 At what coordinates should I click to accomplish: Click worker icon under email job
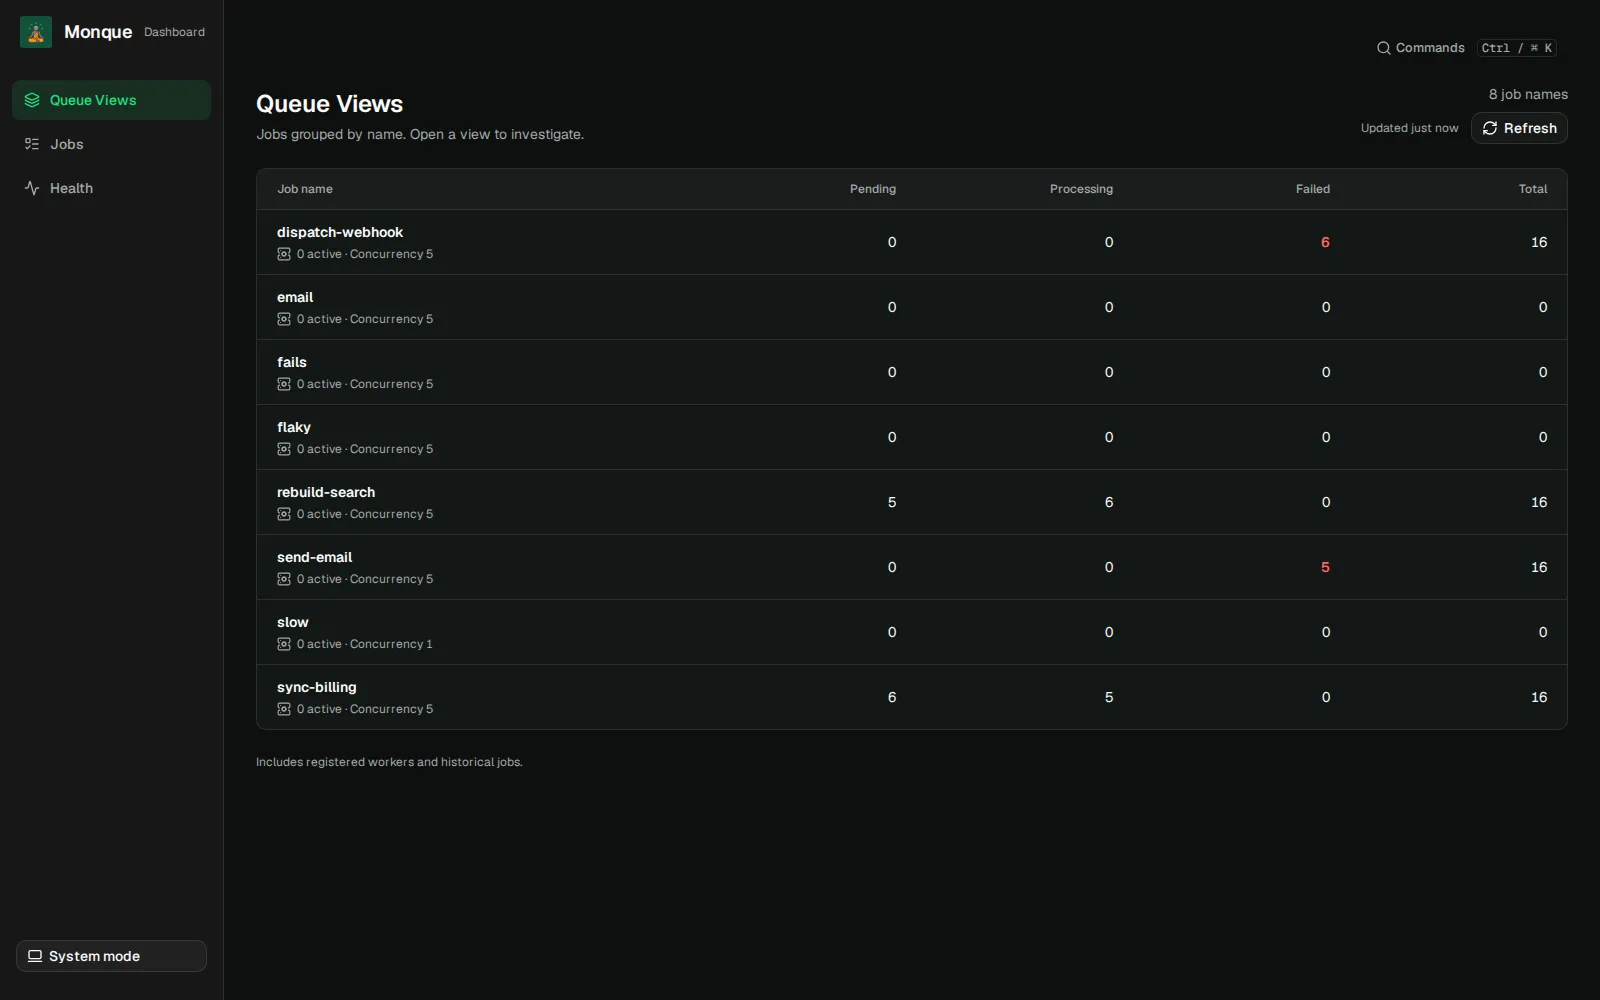284,319
